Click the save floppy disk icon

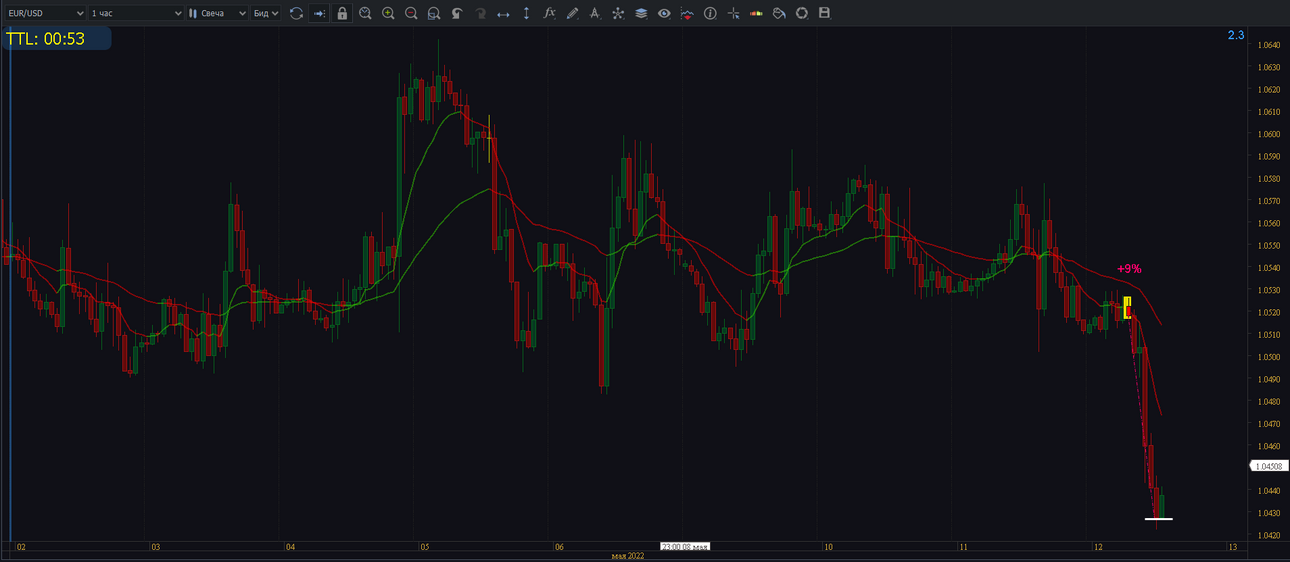click(x=825, y=13)
